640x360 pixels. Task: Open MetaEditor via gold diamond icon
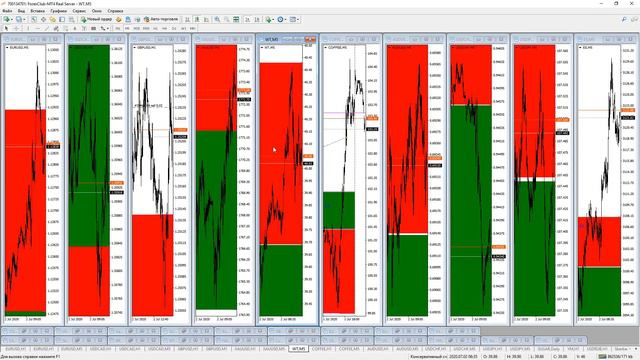118,19
